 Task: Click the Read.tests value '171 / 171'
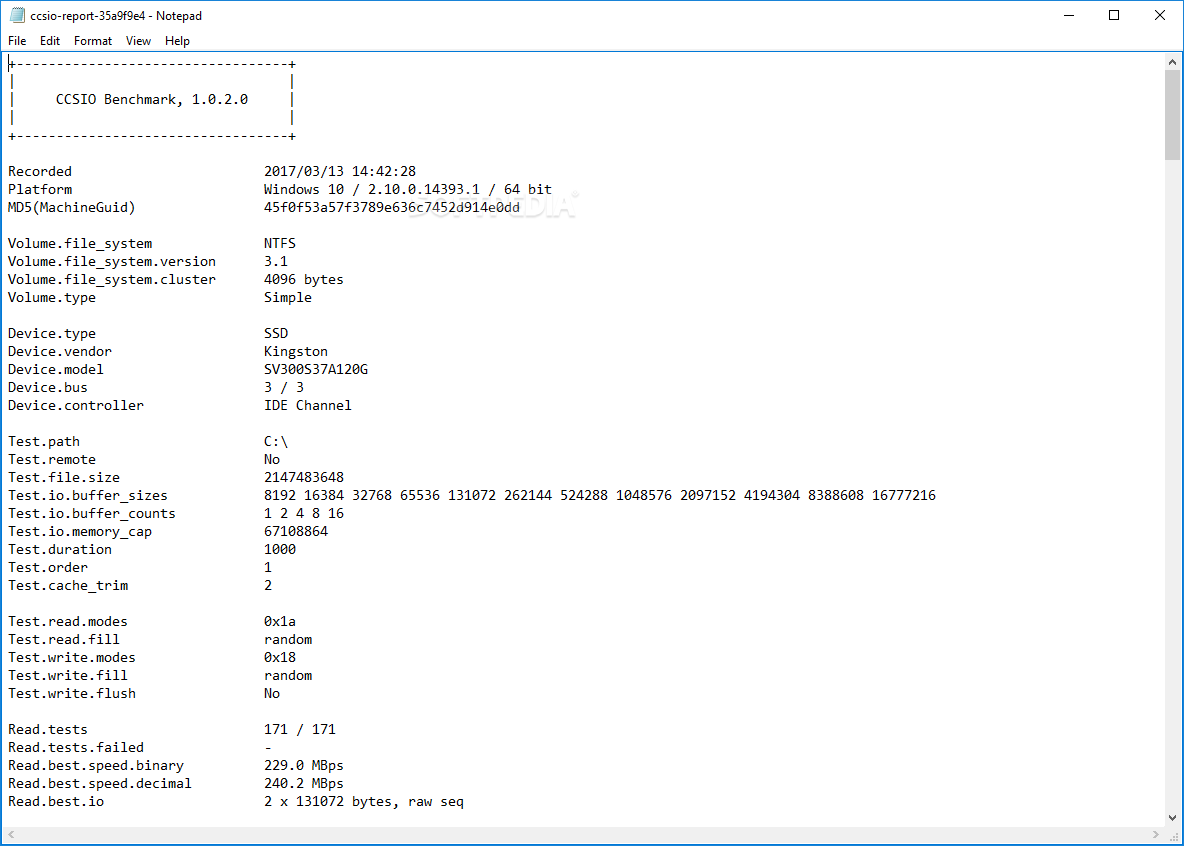(x=300, y=730)
